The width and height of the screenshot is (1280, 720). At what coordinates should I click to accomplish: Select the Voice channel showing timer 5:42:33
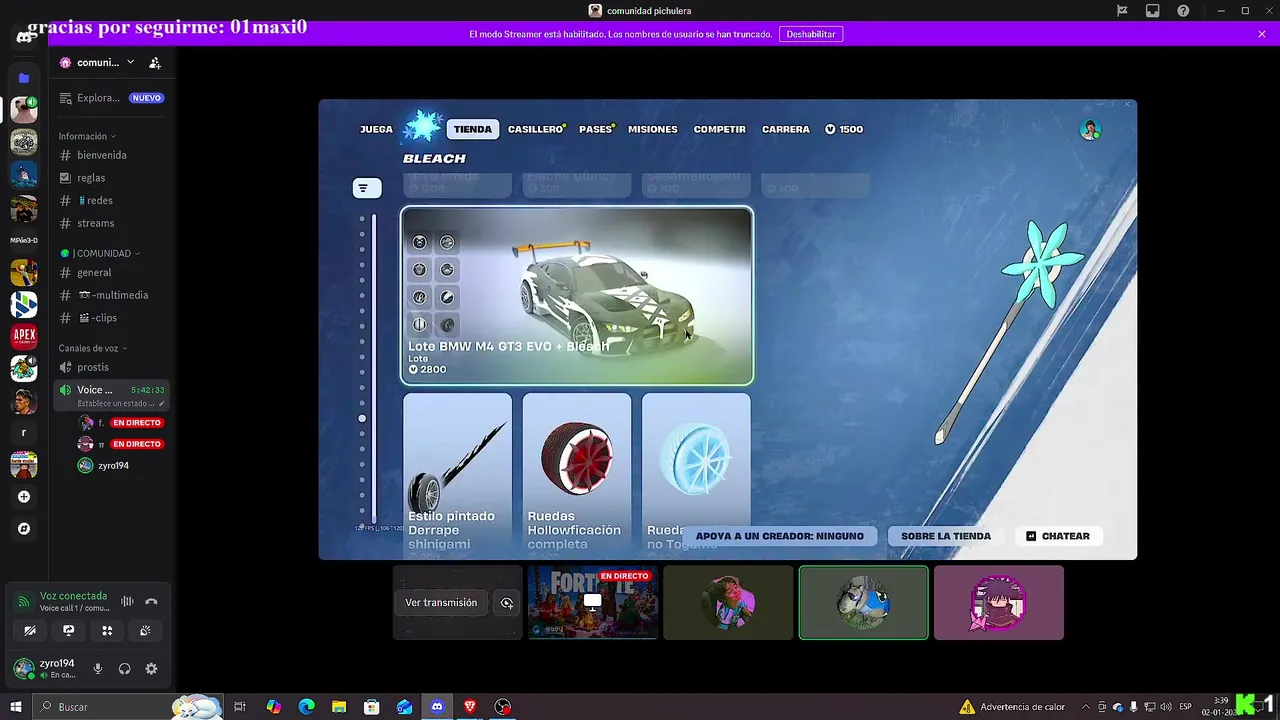(112, 390)
